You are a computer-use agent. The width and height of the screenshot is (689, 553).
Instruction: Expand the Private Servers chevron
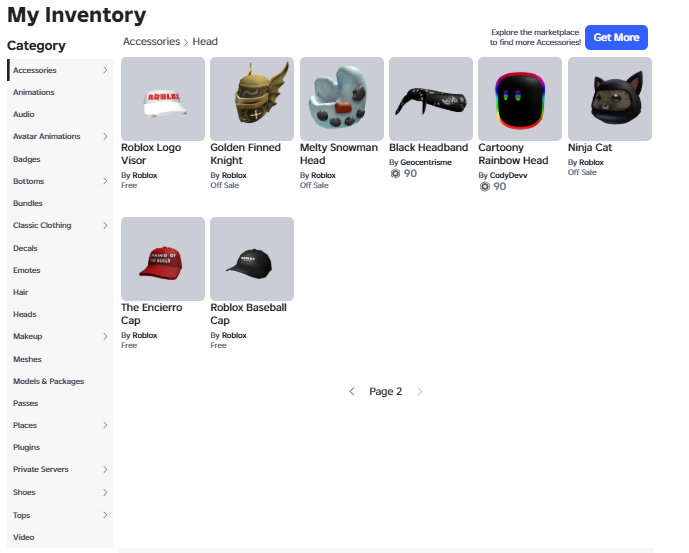(105, 469)
